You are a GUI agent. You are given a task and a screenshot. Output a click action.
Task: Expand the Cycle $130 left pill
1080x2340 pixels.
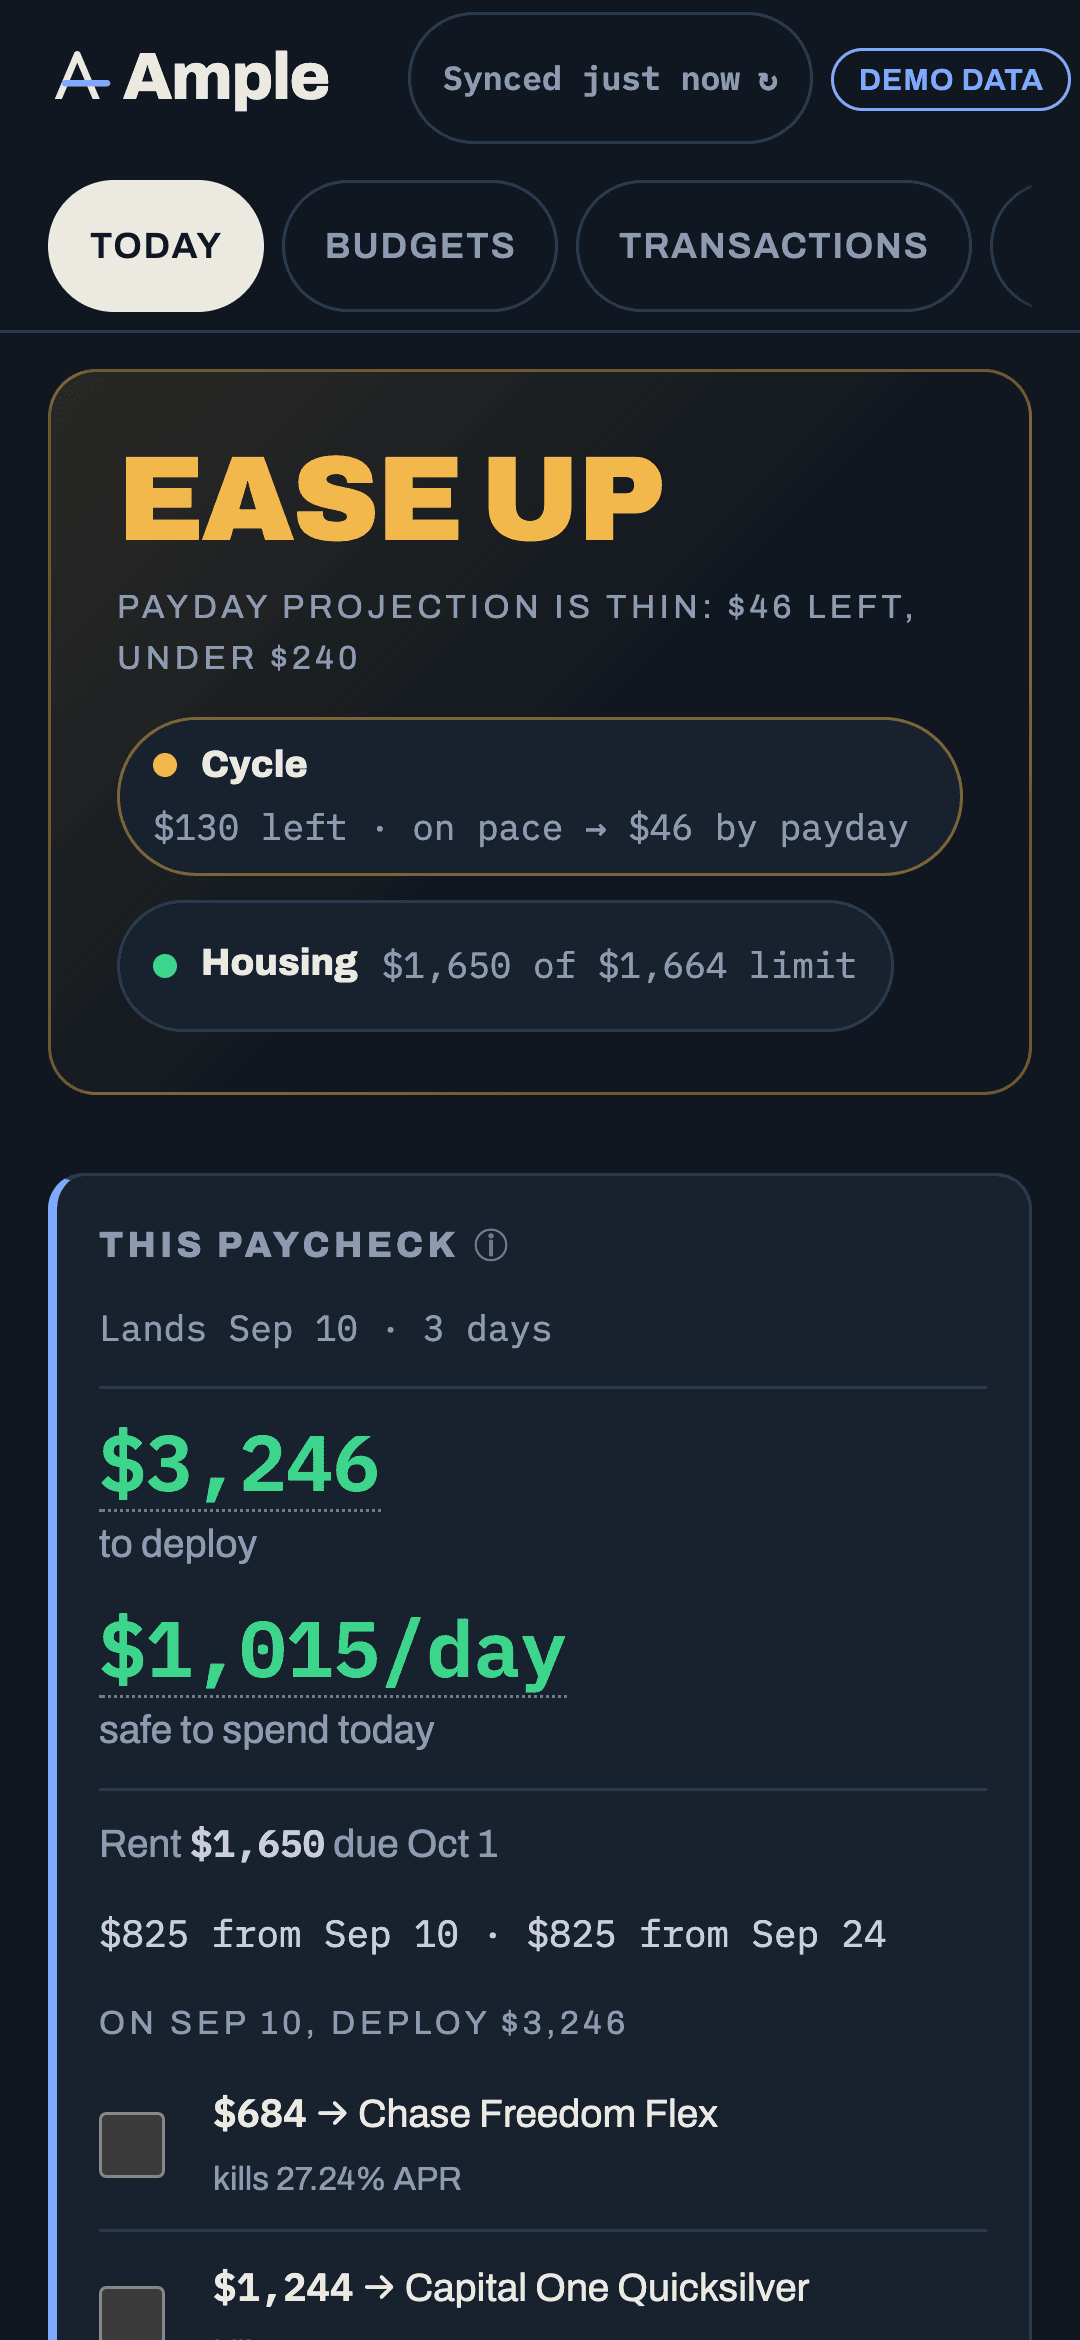(540, 796)
